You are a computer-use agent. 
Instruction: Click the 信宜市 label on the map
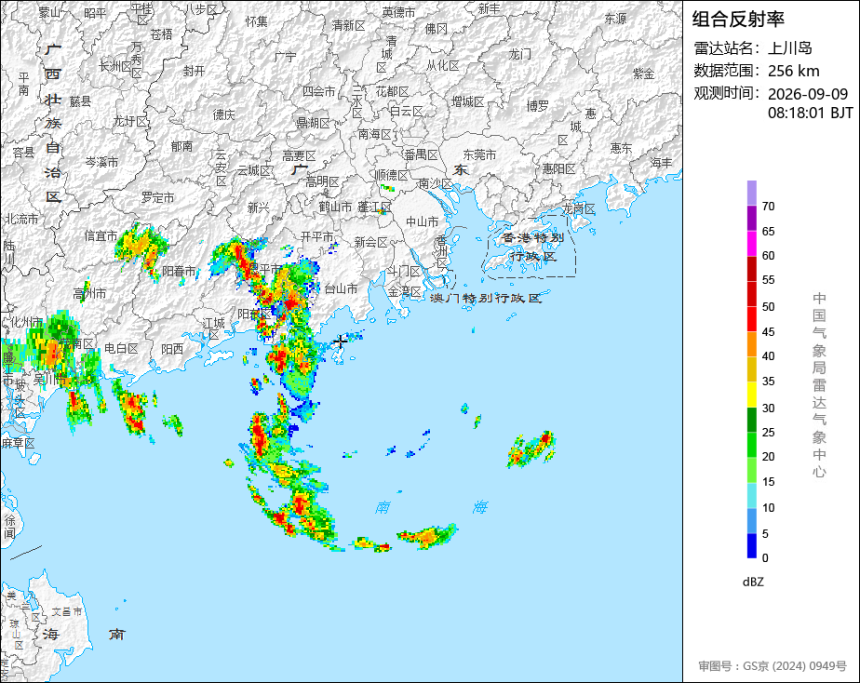point(101,236)
